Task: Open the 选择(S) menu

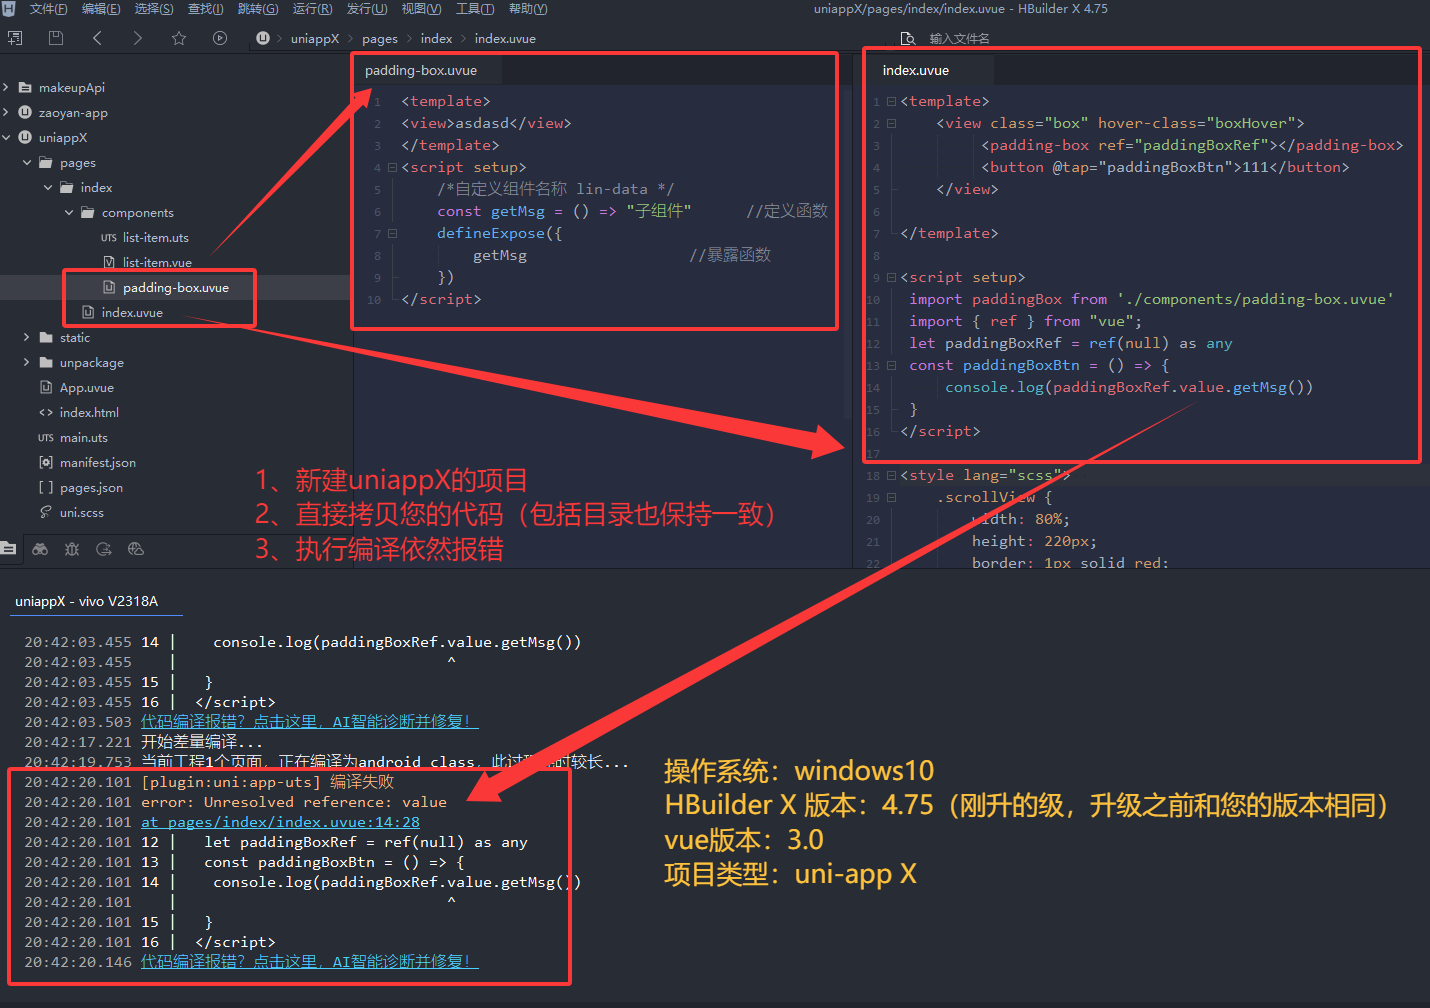Action: pos(154,9)
